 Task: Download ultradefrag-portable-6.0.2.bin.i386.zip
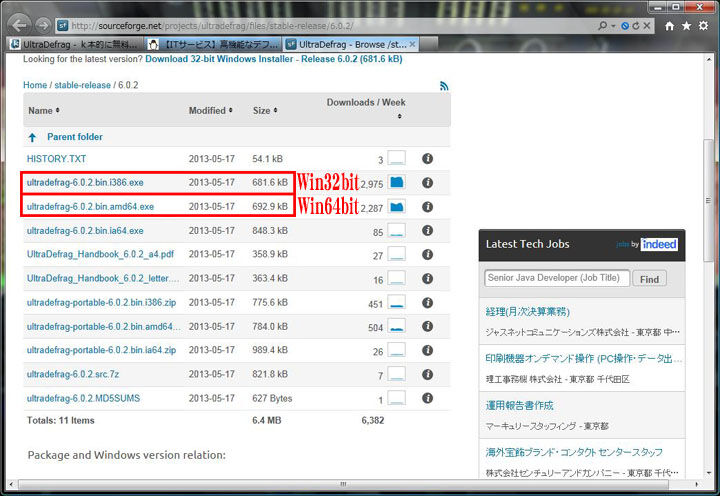coord(101,303)
